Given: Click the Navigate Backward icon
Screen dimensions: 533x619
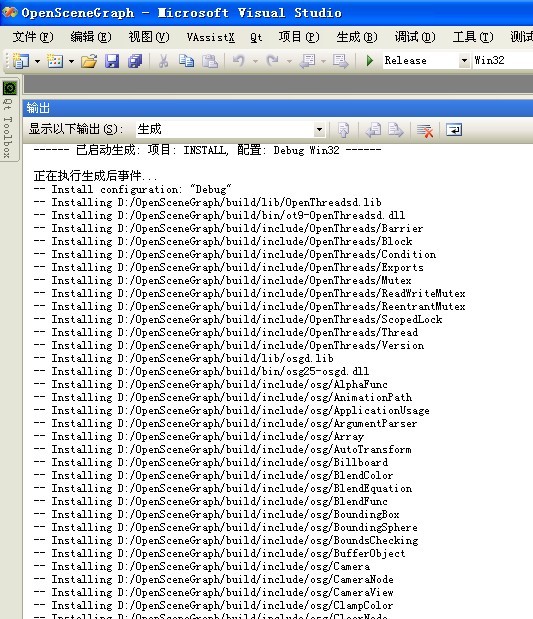Looking at the screenshot, I should point(307,61).
